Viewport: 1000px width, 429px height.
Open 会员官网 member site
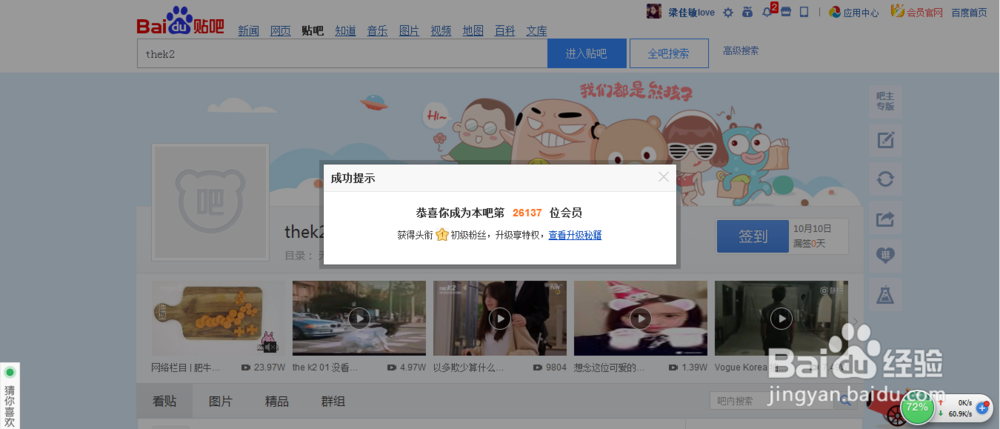[916, 11]
